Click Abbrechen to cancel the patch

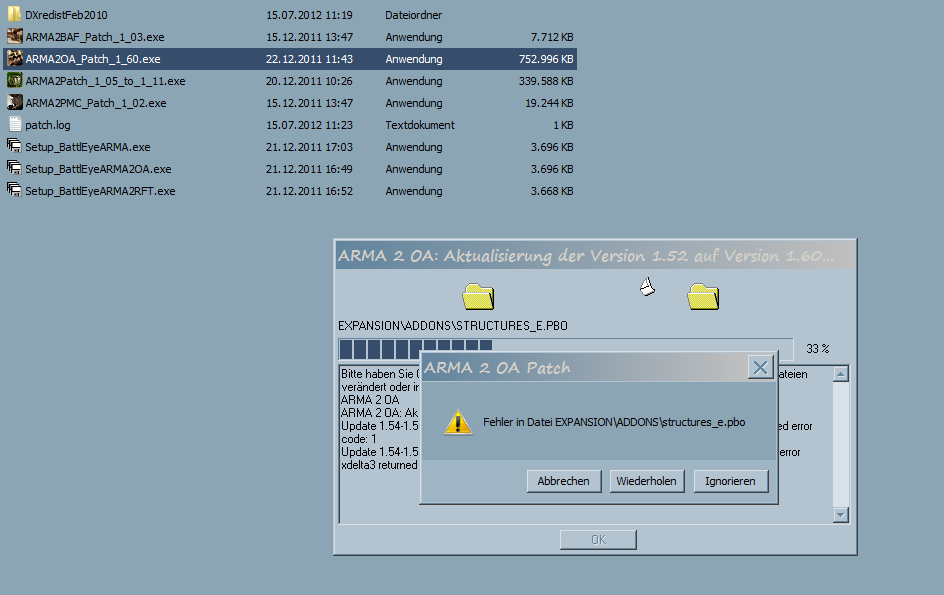click(x=564, y=481)
